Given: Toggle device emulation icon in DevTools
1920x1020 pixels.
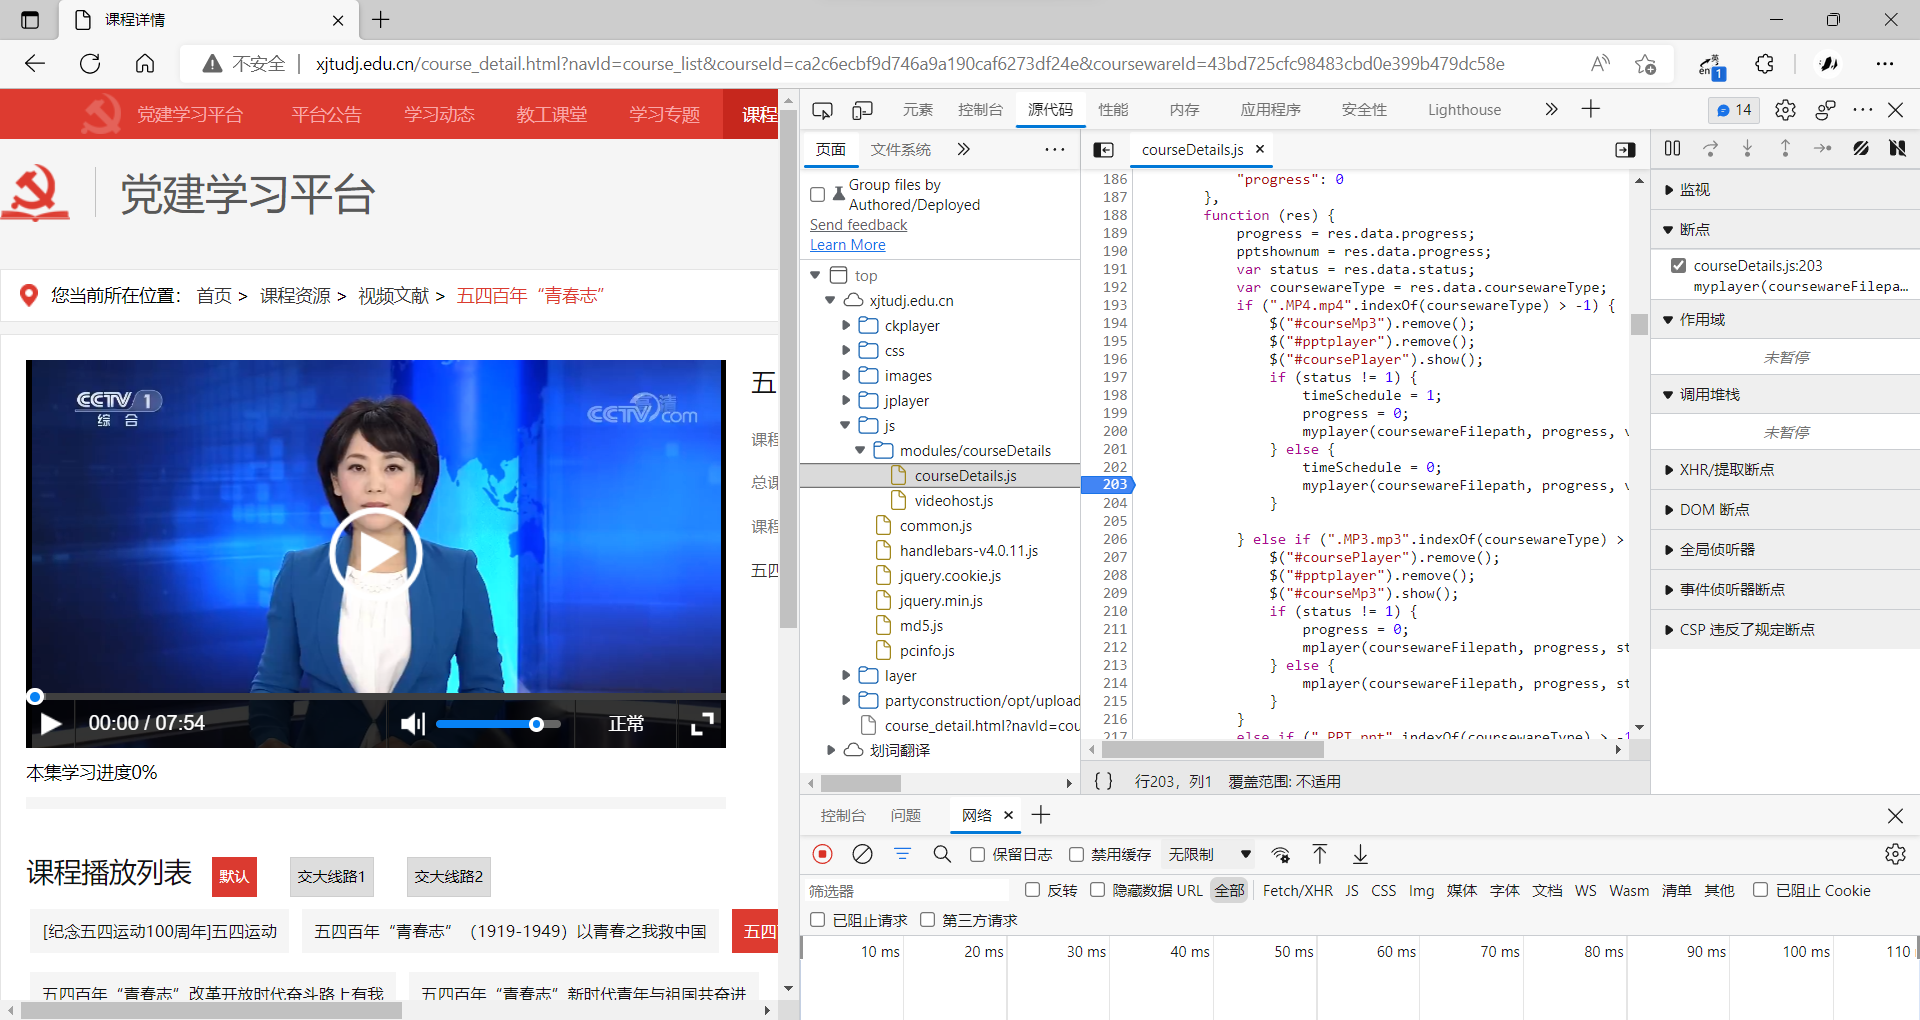Looking at the screenshot, I should (862, 110).
